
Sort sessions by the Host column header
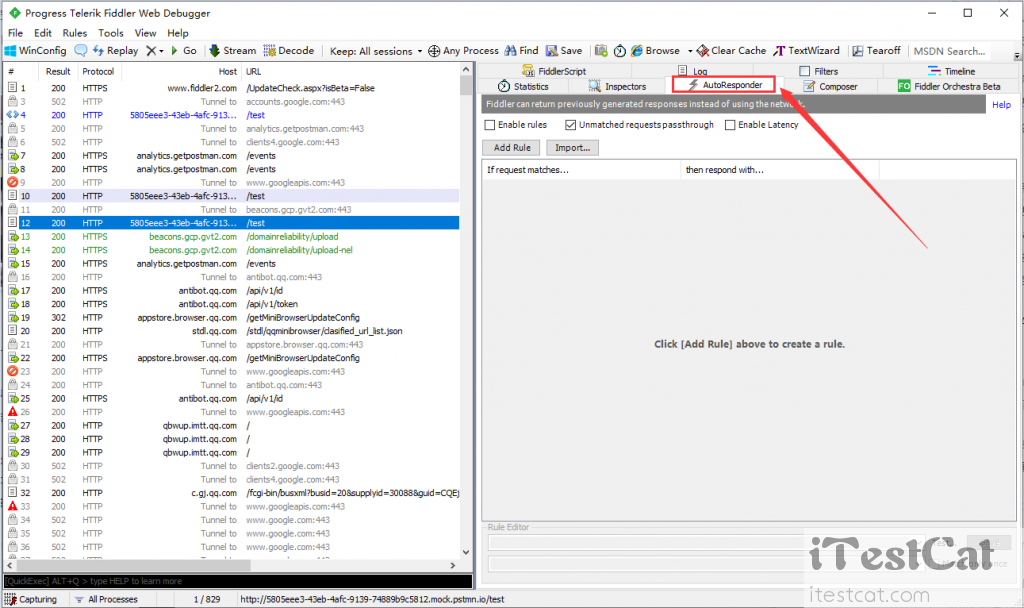pyautogui.click(x=181, y=71)
